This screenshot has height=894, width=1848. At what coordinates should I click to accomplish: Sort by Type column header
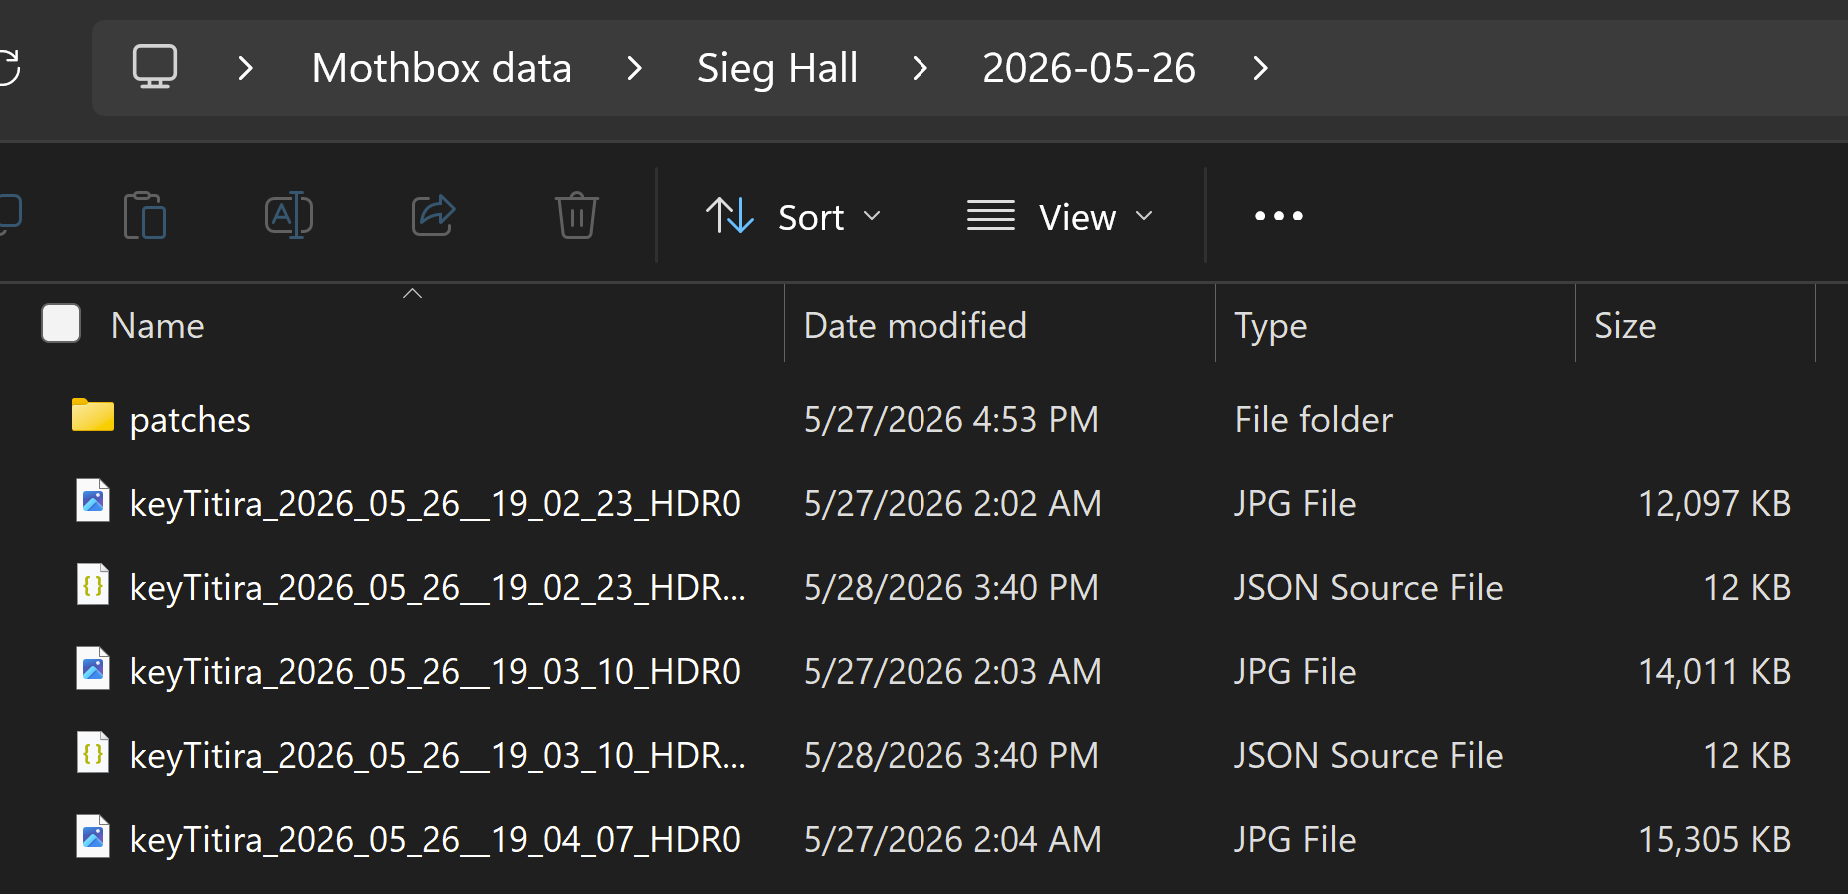1395,325
